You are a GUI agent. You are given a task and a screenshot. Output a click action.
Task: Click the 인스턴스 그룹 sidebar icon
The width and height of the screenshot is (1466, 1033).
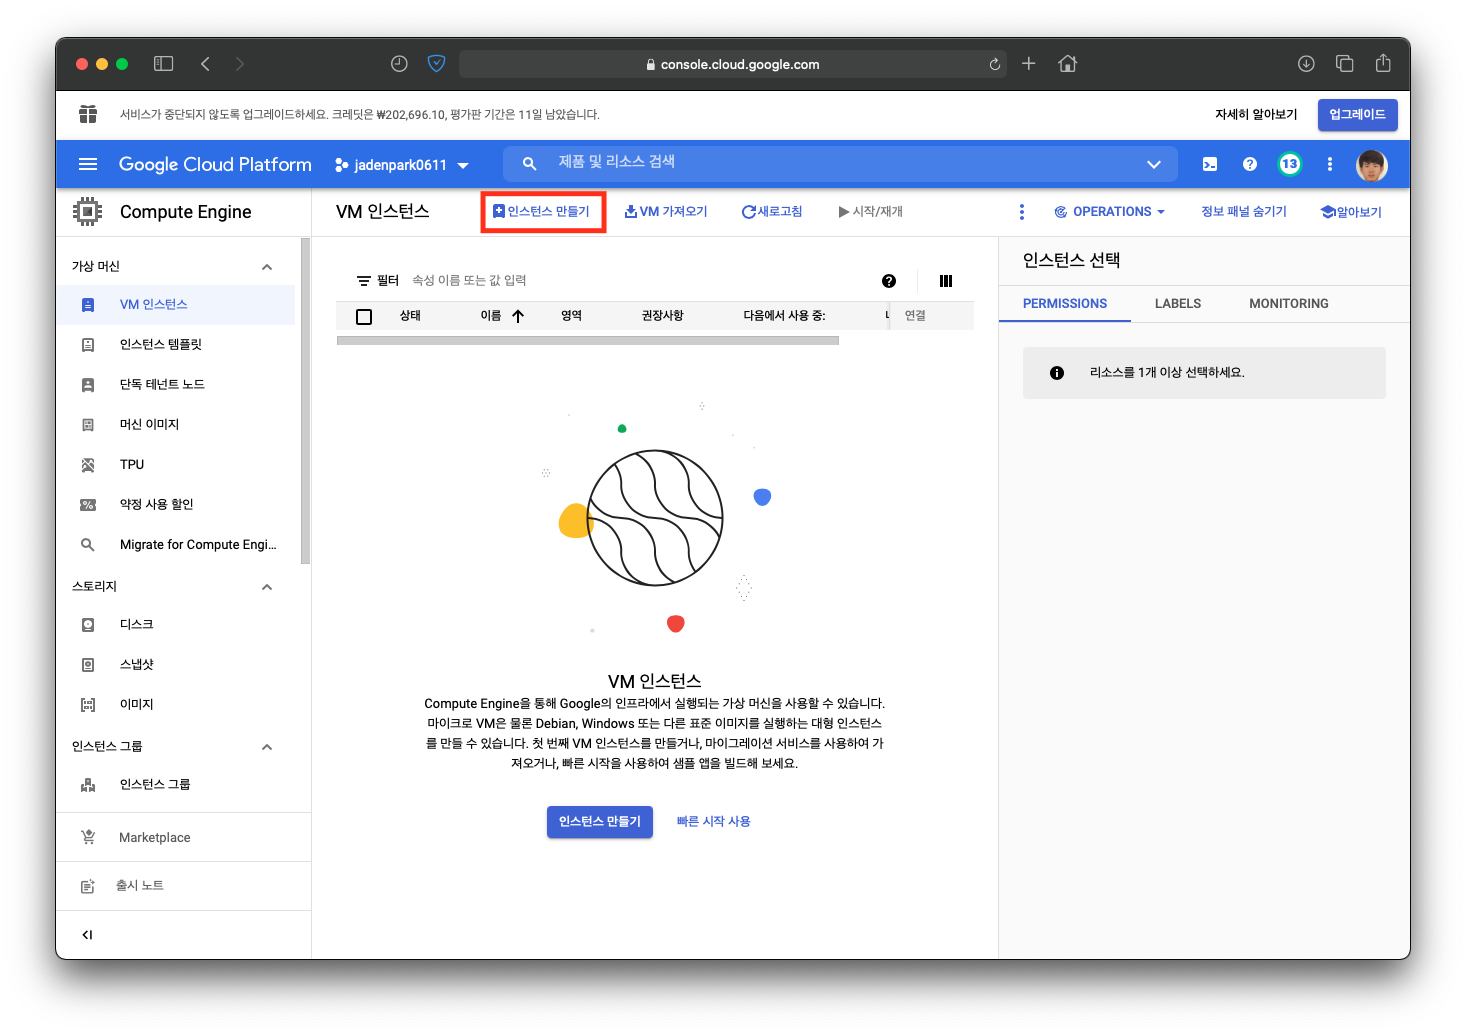88,785
